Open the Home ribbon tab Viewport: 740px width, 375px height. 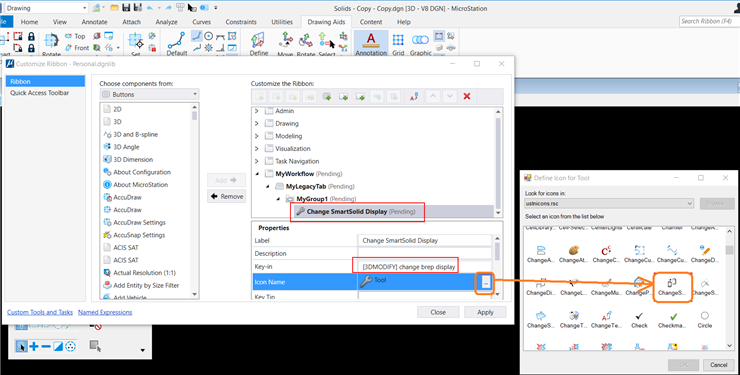pos(29,22)
